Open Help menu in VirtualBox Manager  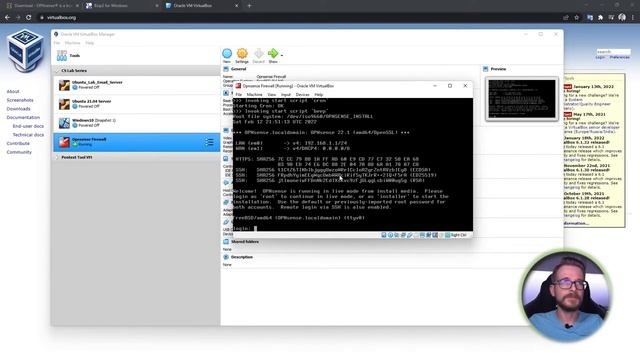click(89, 43)
